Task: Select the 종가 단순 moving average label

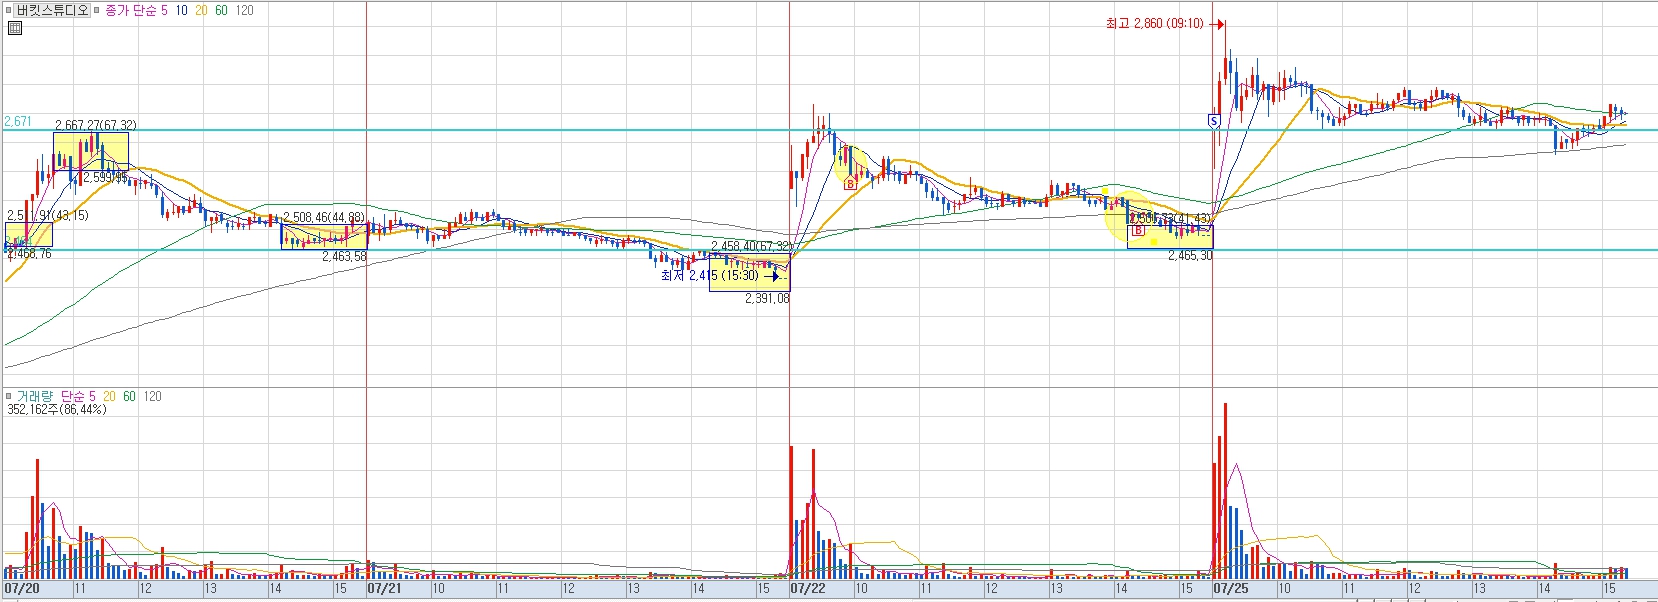Action: pyautogui.click(x=131, y=10)
